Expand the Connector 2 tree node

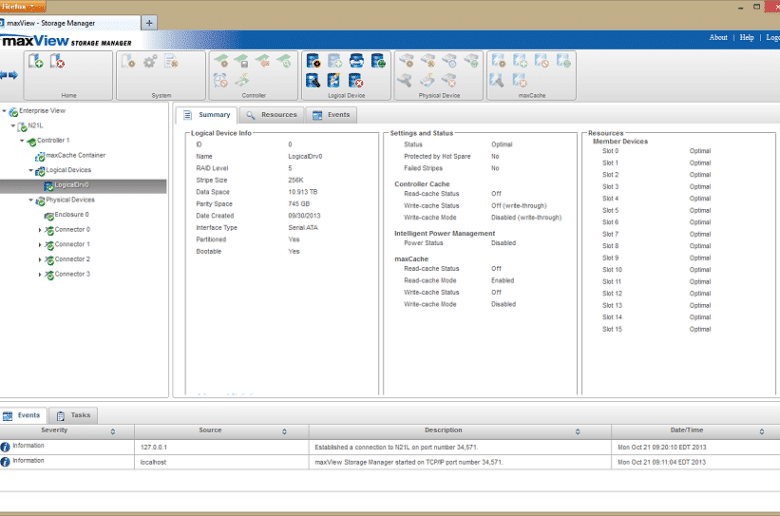(40, 260)
